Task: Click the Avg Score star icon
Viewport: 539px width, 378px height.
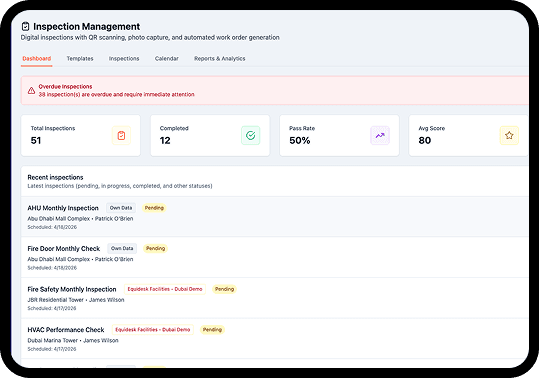Action: pyautogui.click(x=509, y=135)
